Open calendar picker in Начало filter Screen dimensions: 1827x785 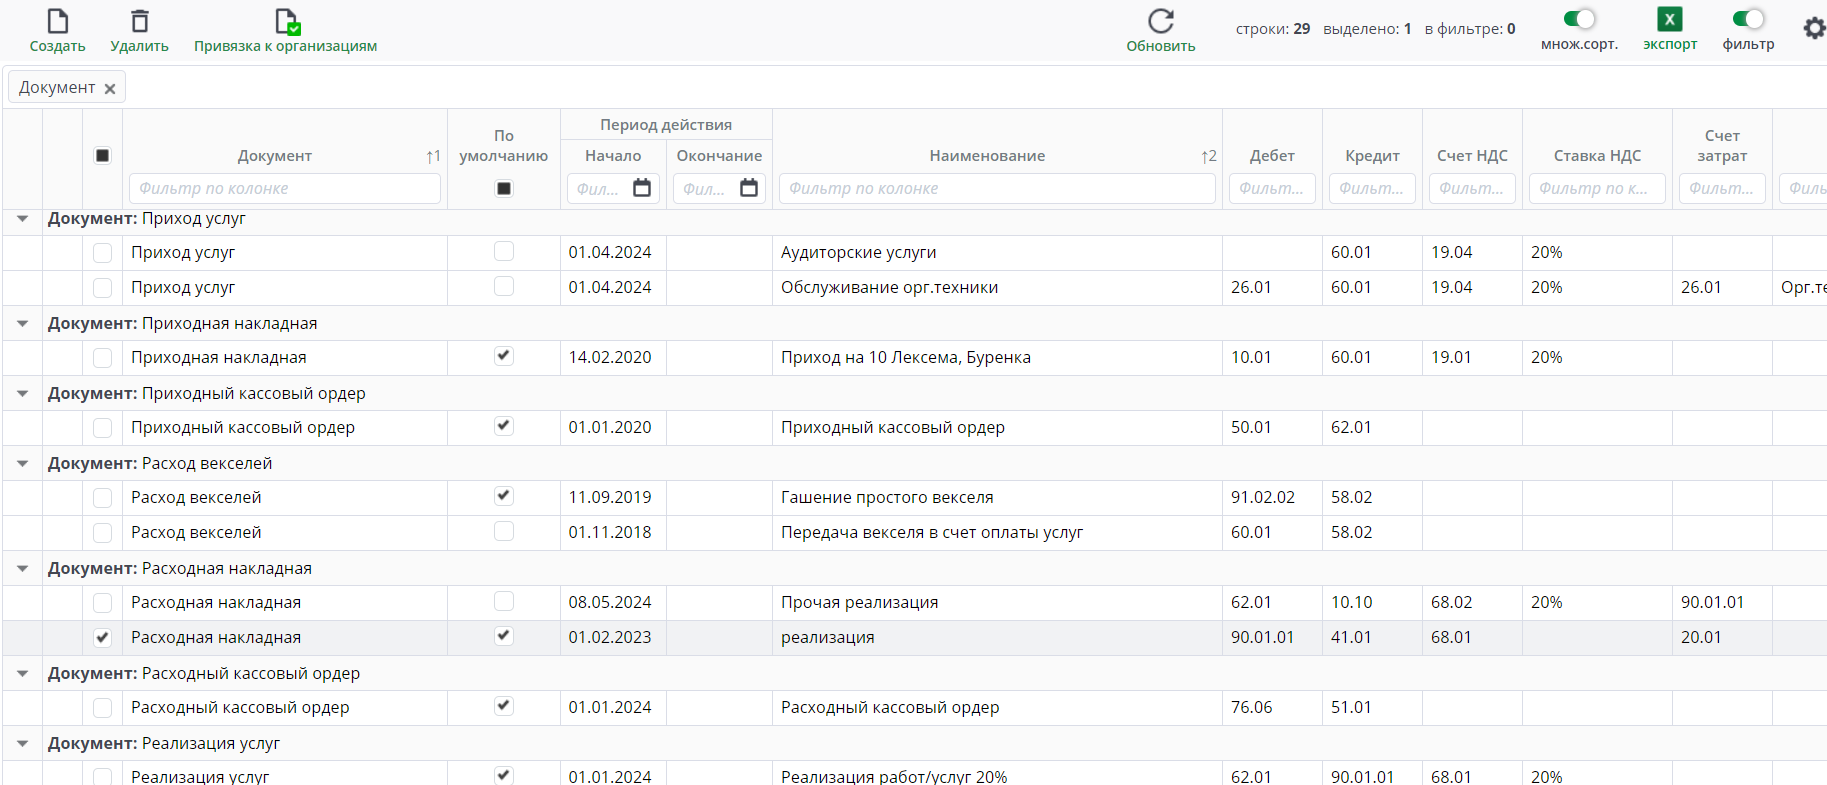click(642, 188)
